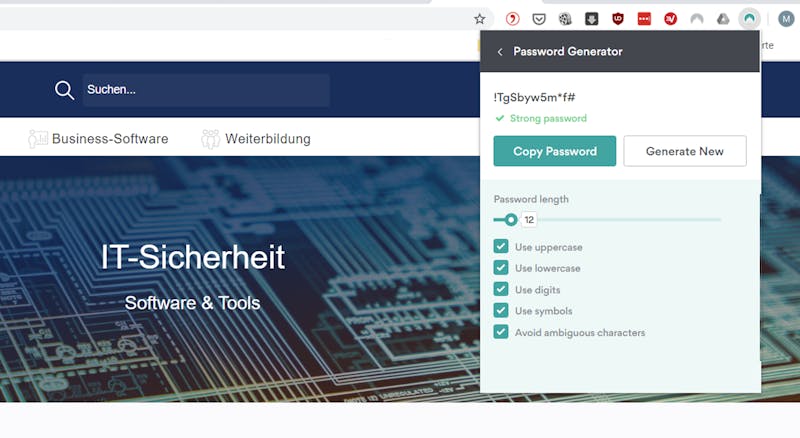The image size is (800, 438).
Task: Toggle the Use digits checkbox
Action: pyautogui.click(x=501, y=289)
